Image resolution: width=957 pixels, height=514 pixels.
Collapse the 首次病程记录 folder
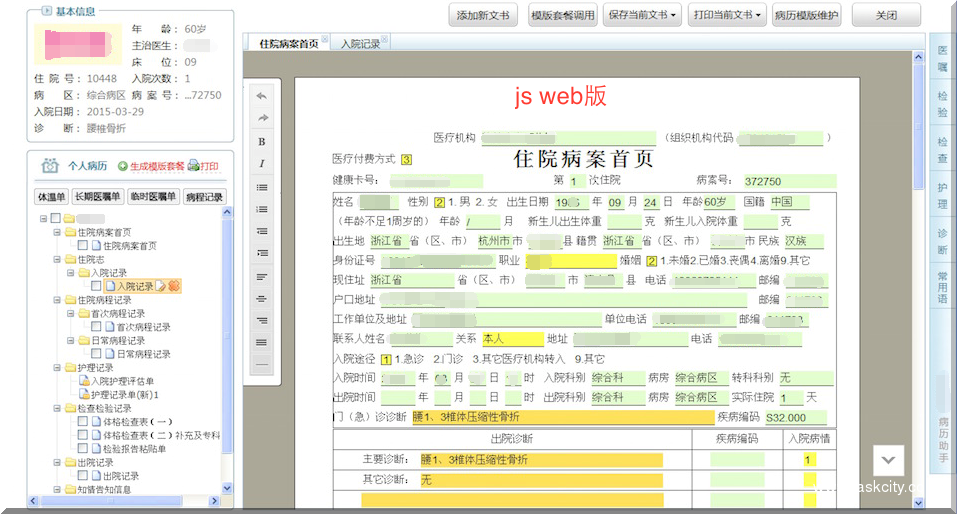[x=70, y=313]
